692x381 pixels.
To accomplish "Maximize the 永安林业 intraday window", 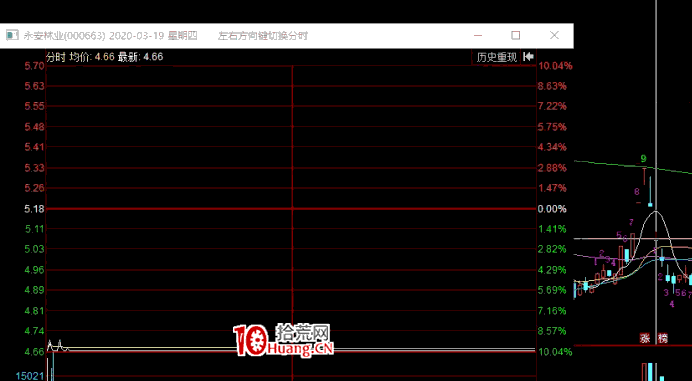I will click(x=515, y=35).
